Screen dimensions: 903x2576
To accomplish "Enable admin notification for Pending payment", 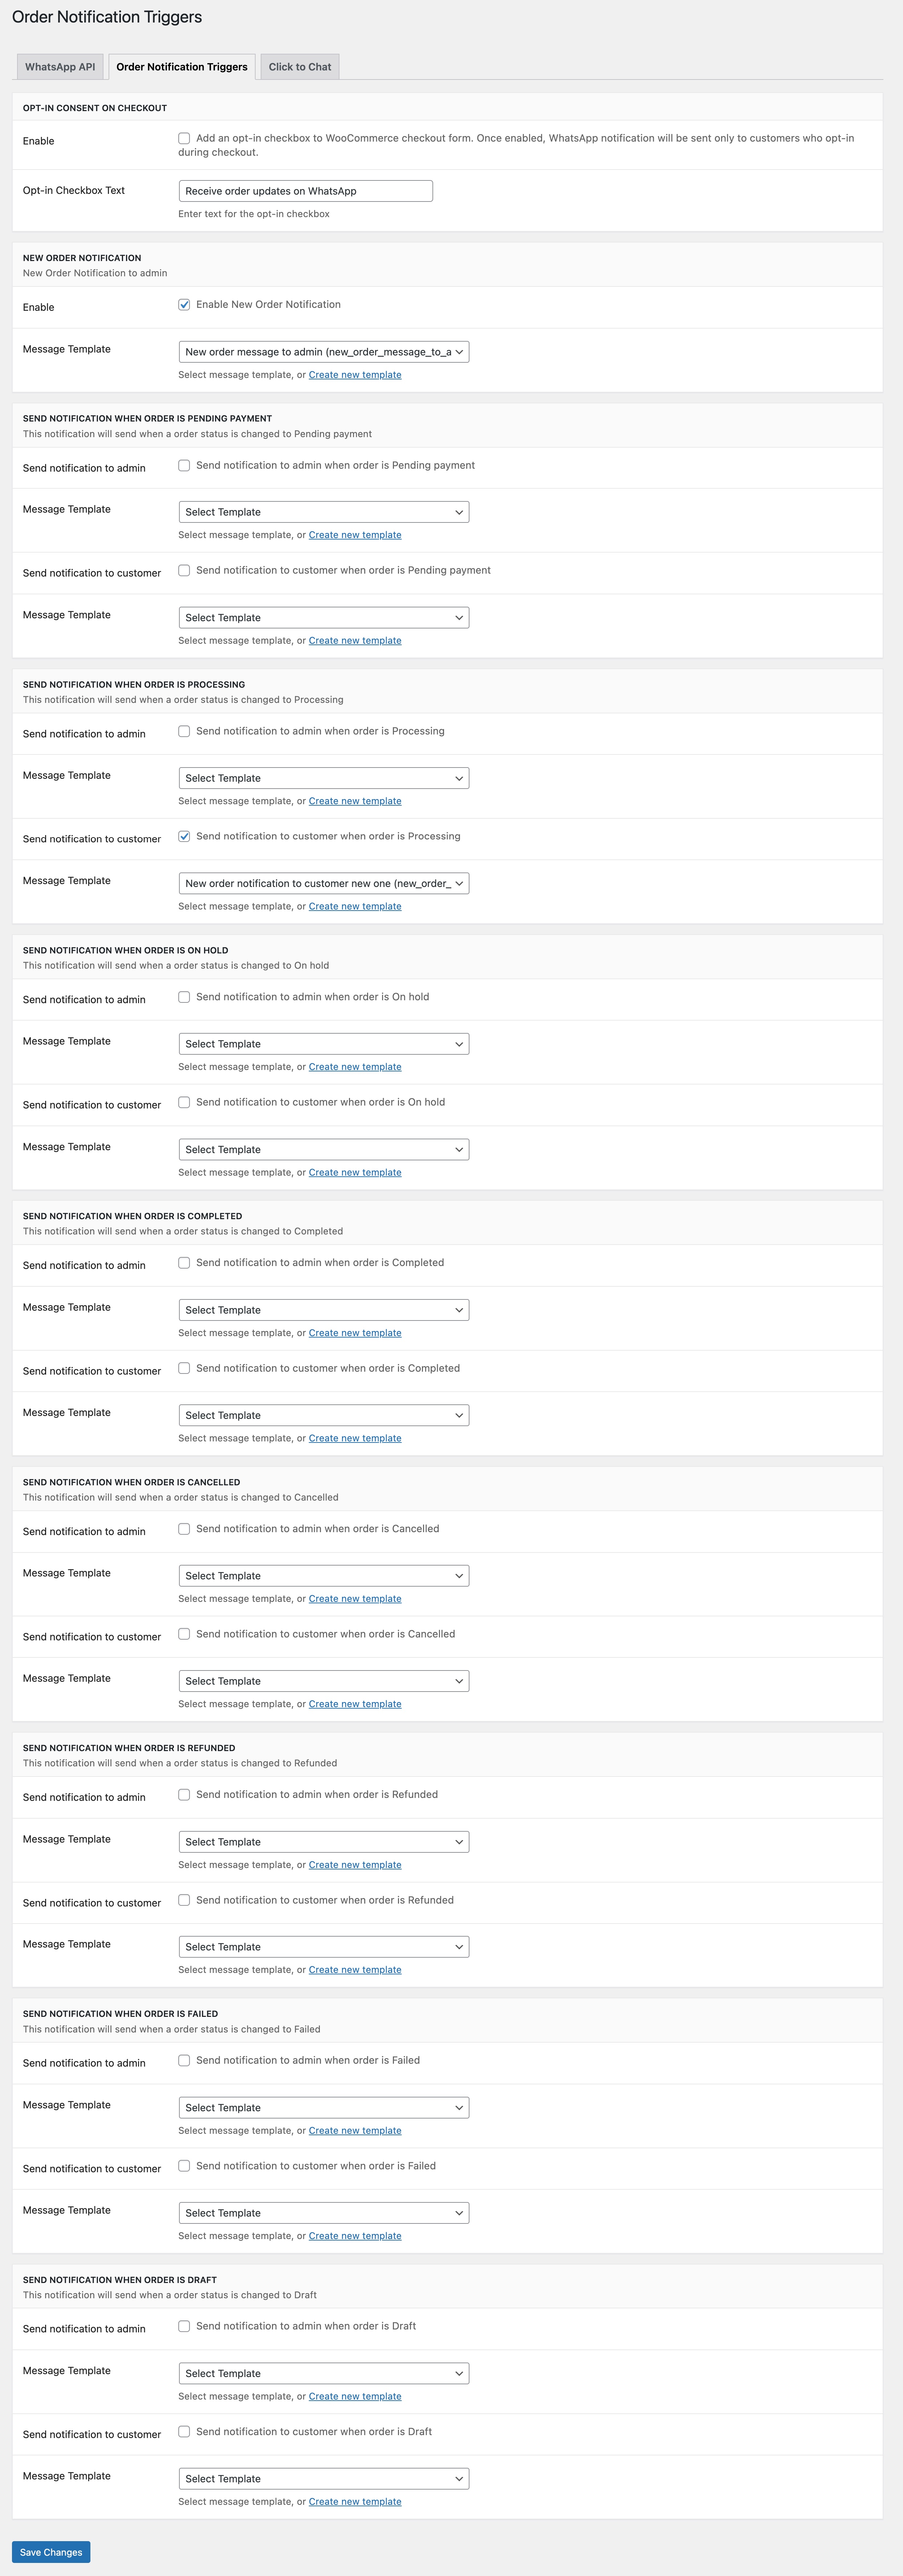I will click(184, 466).
